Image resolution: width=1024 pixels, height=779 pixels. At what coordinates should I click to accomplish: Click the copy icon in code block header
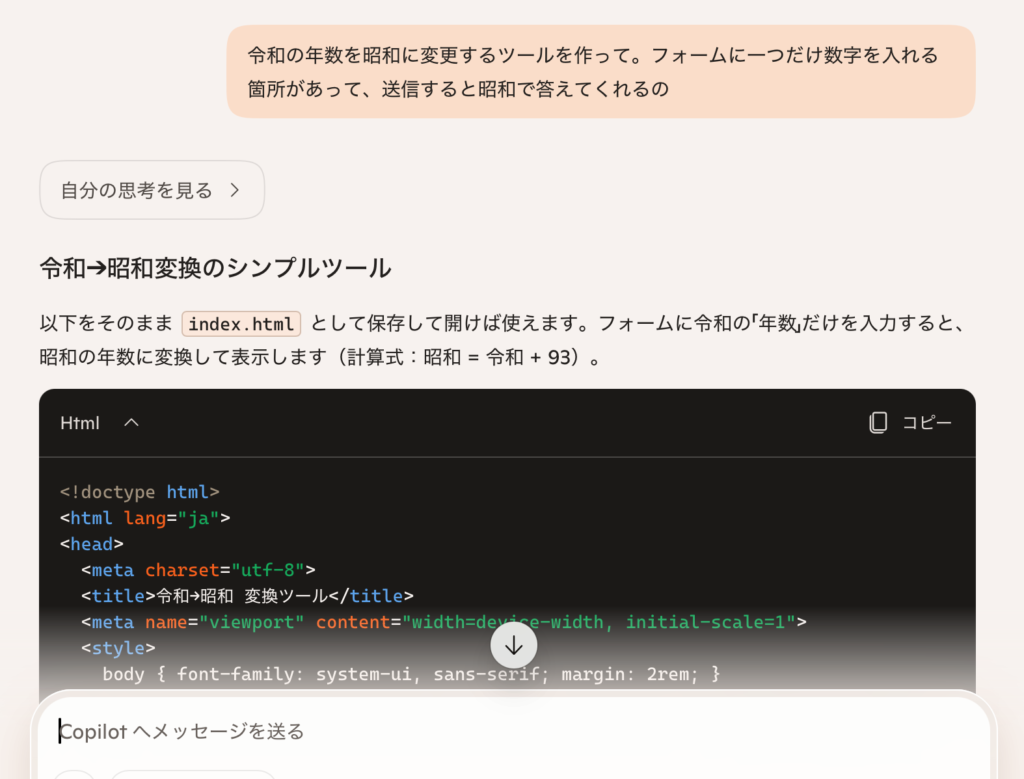coord(878,423)
